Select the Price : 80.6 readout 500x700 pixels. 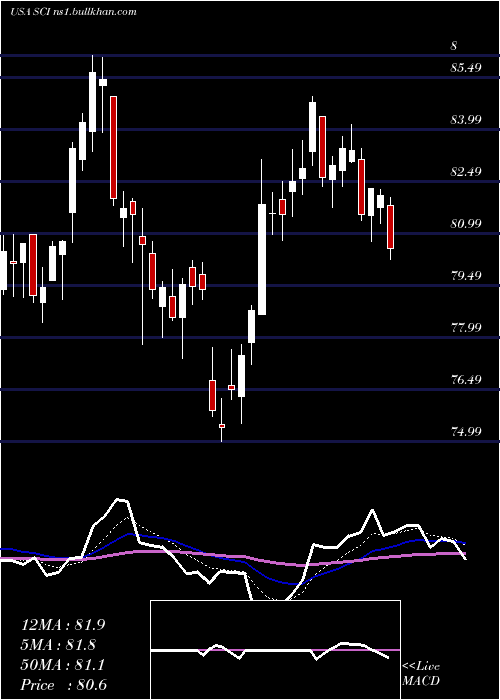64,685
